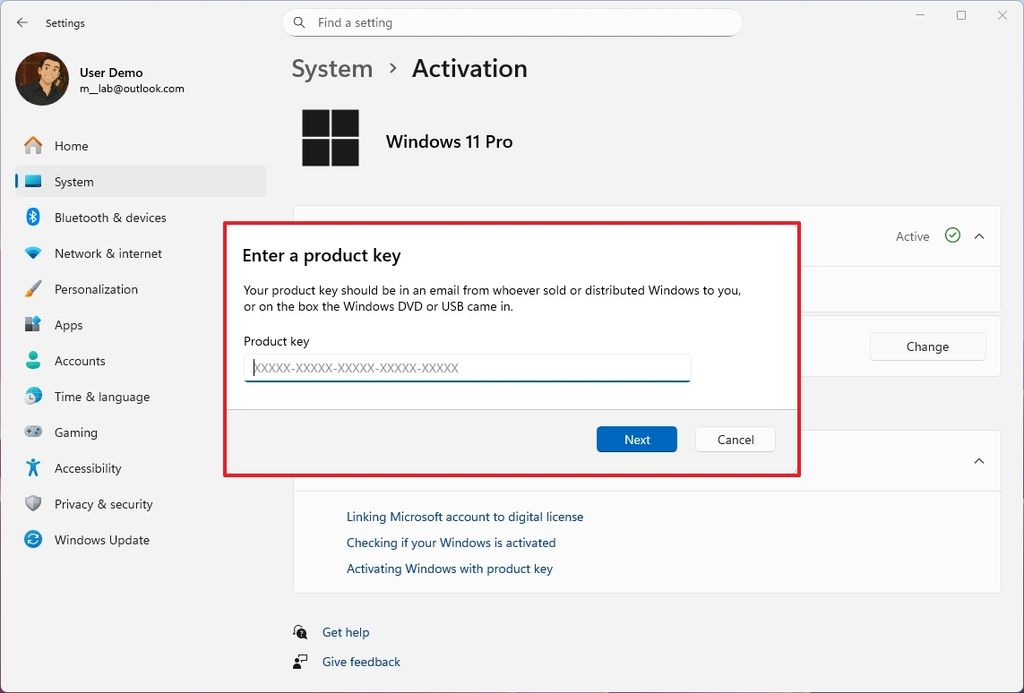Viewport: 1024px width, 693px height.
Task: Cancel the product key dialog
Action: [x=735, y=439]
